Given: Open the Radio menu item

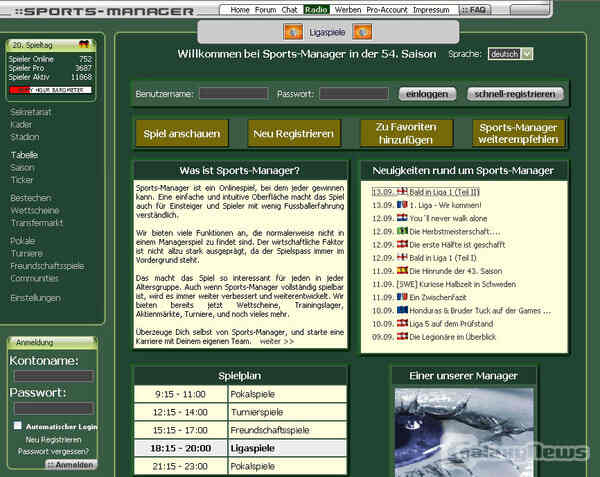Looking at the screenshot, I should [316, 9].
